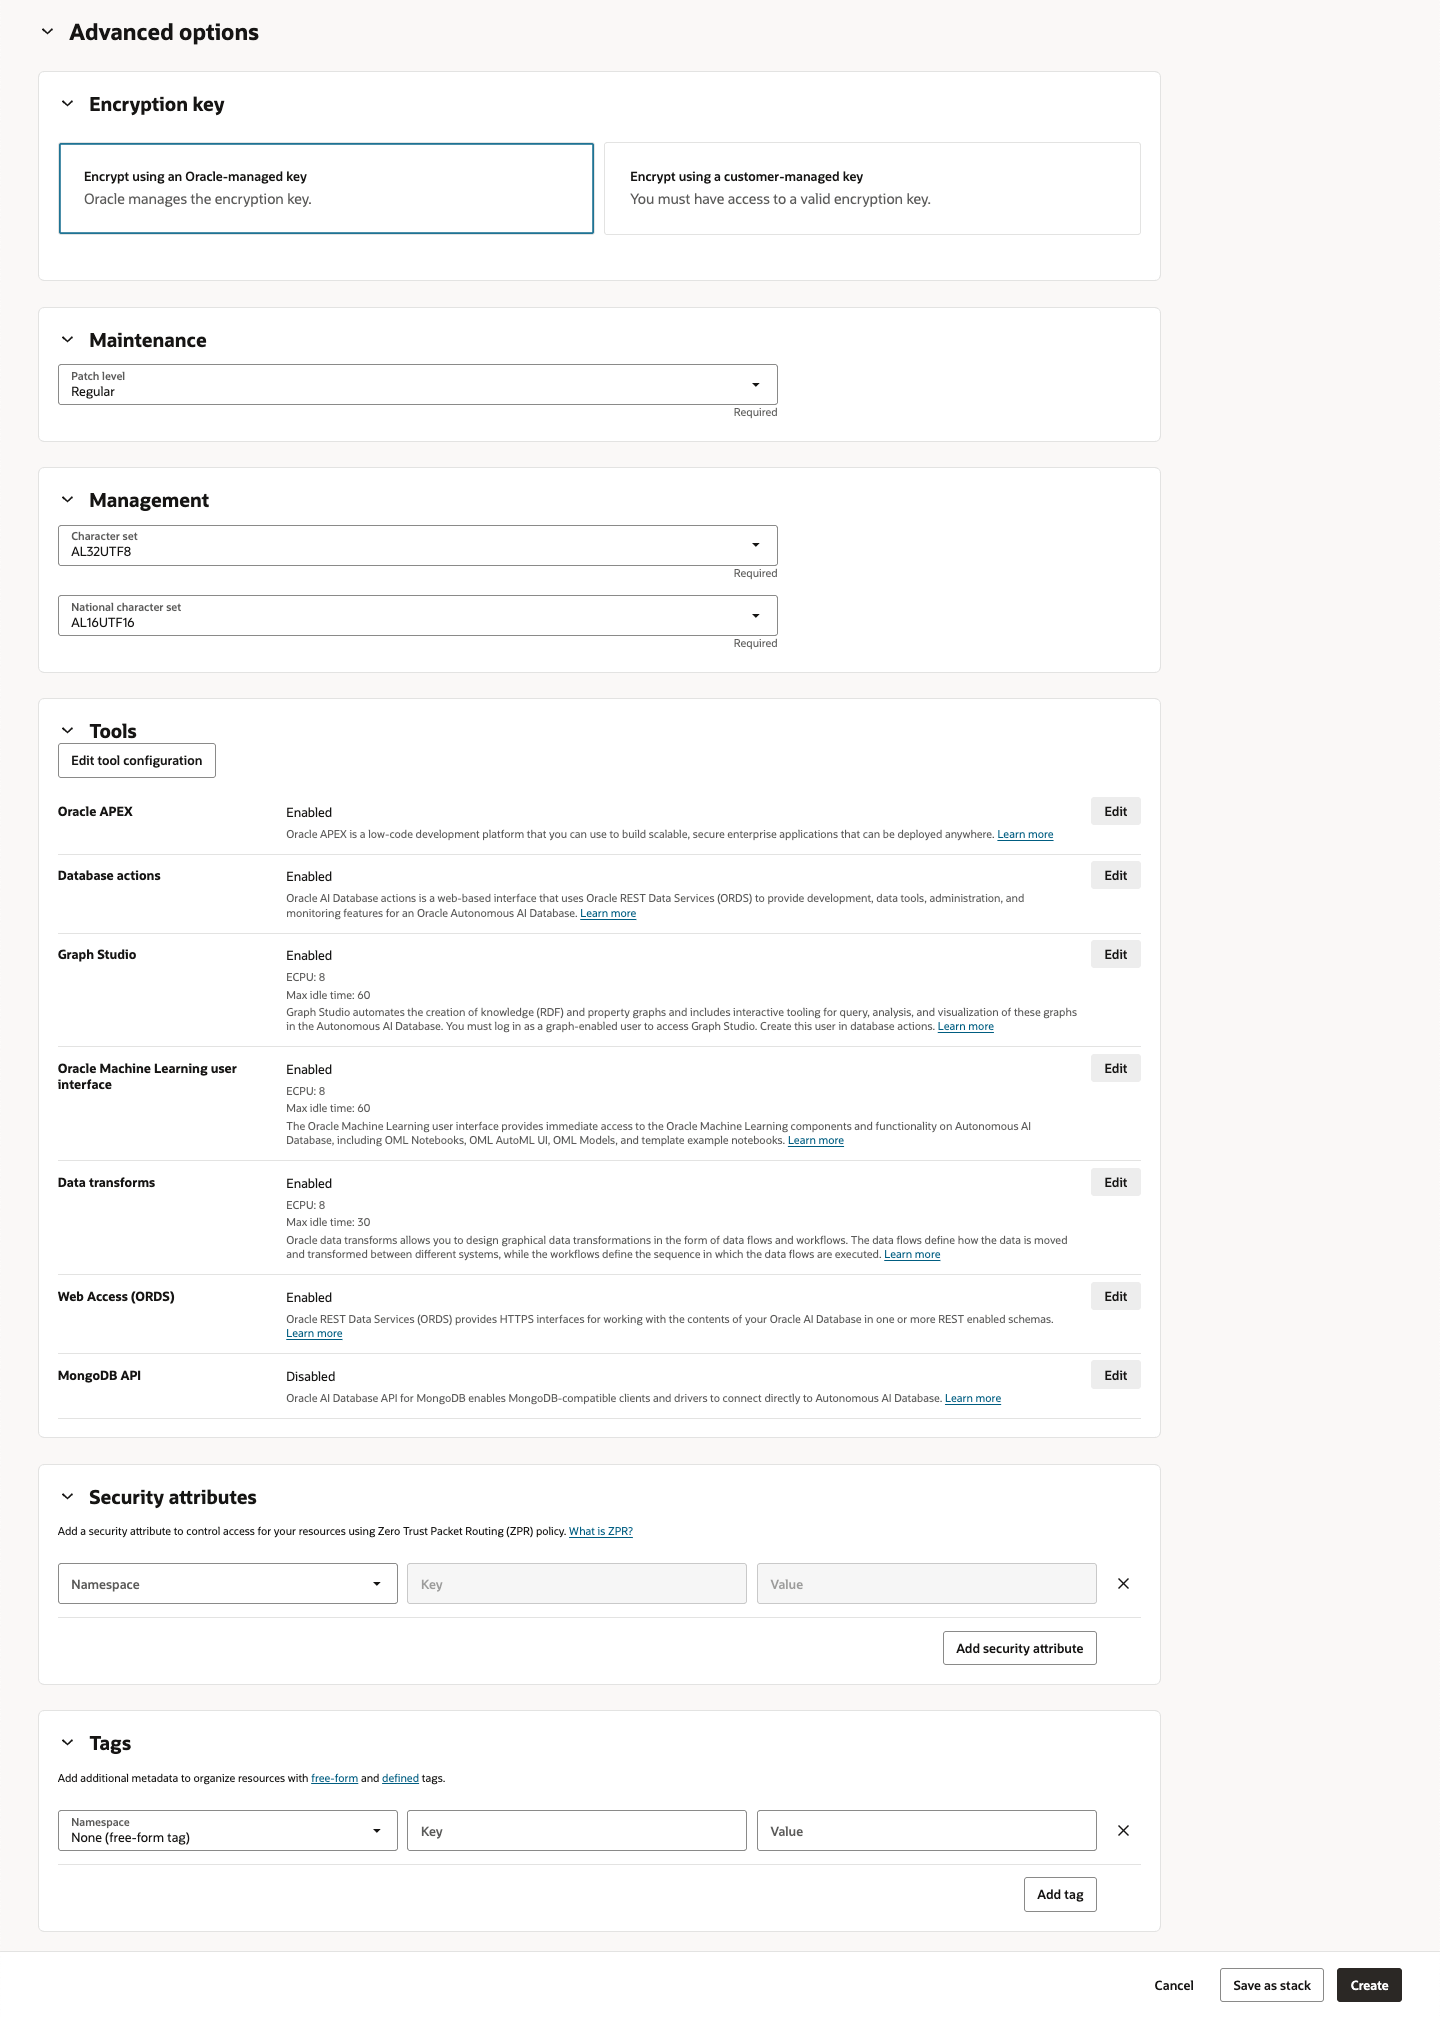Open the Character set dropdown
This screenshot has width=1440, height=2017.
coord(418,545)
